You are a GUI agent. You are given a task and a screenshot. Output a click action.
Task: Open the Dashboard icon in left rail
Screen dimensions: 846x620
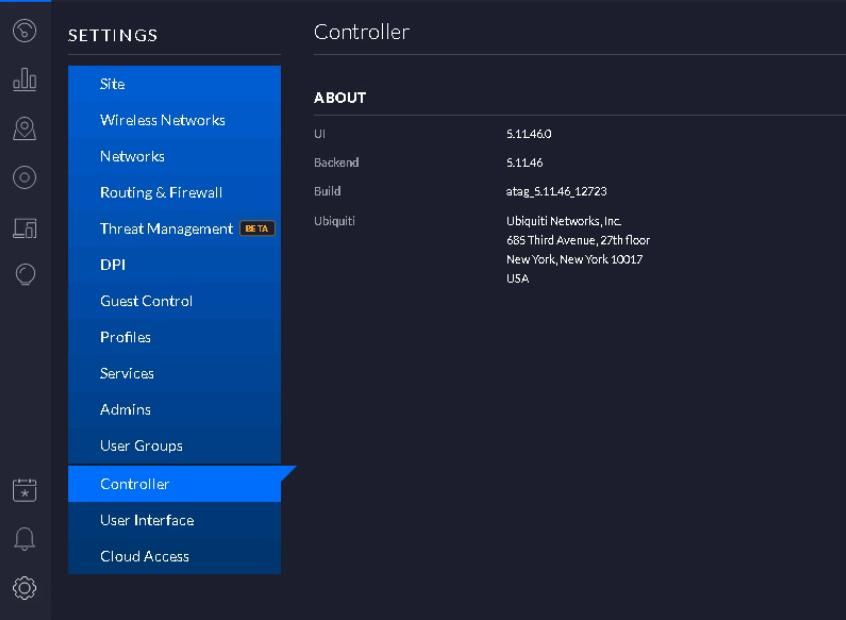point(24,31)
